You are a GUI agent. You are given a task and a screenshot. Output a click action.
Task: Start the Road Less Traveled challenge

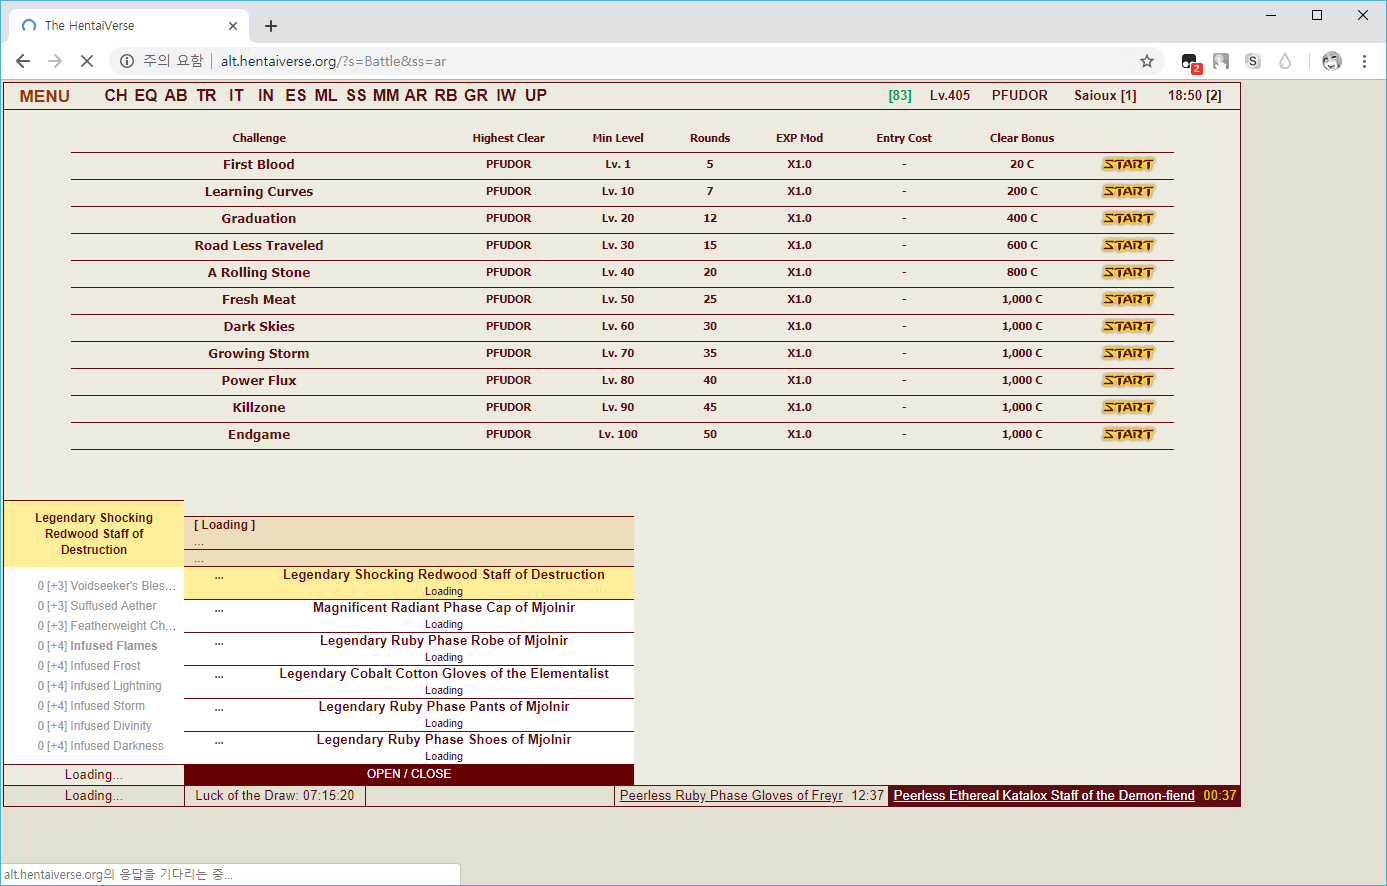pos(1128,245)
